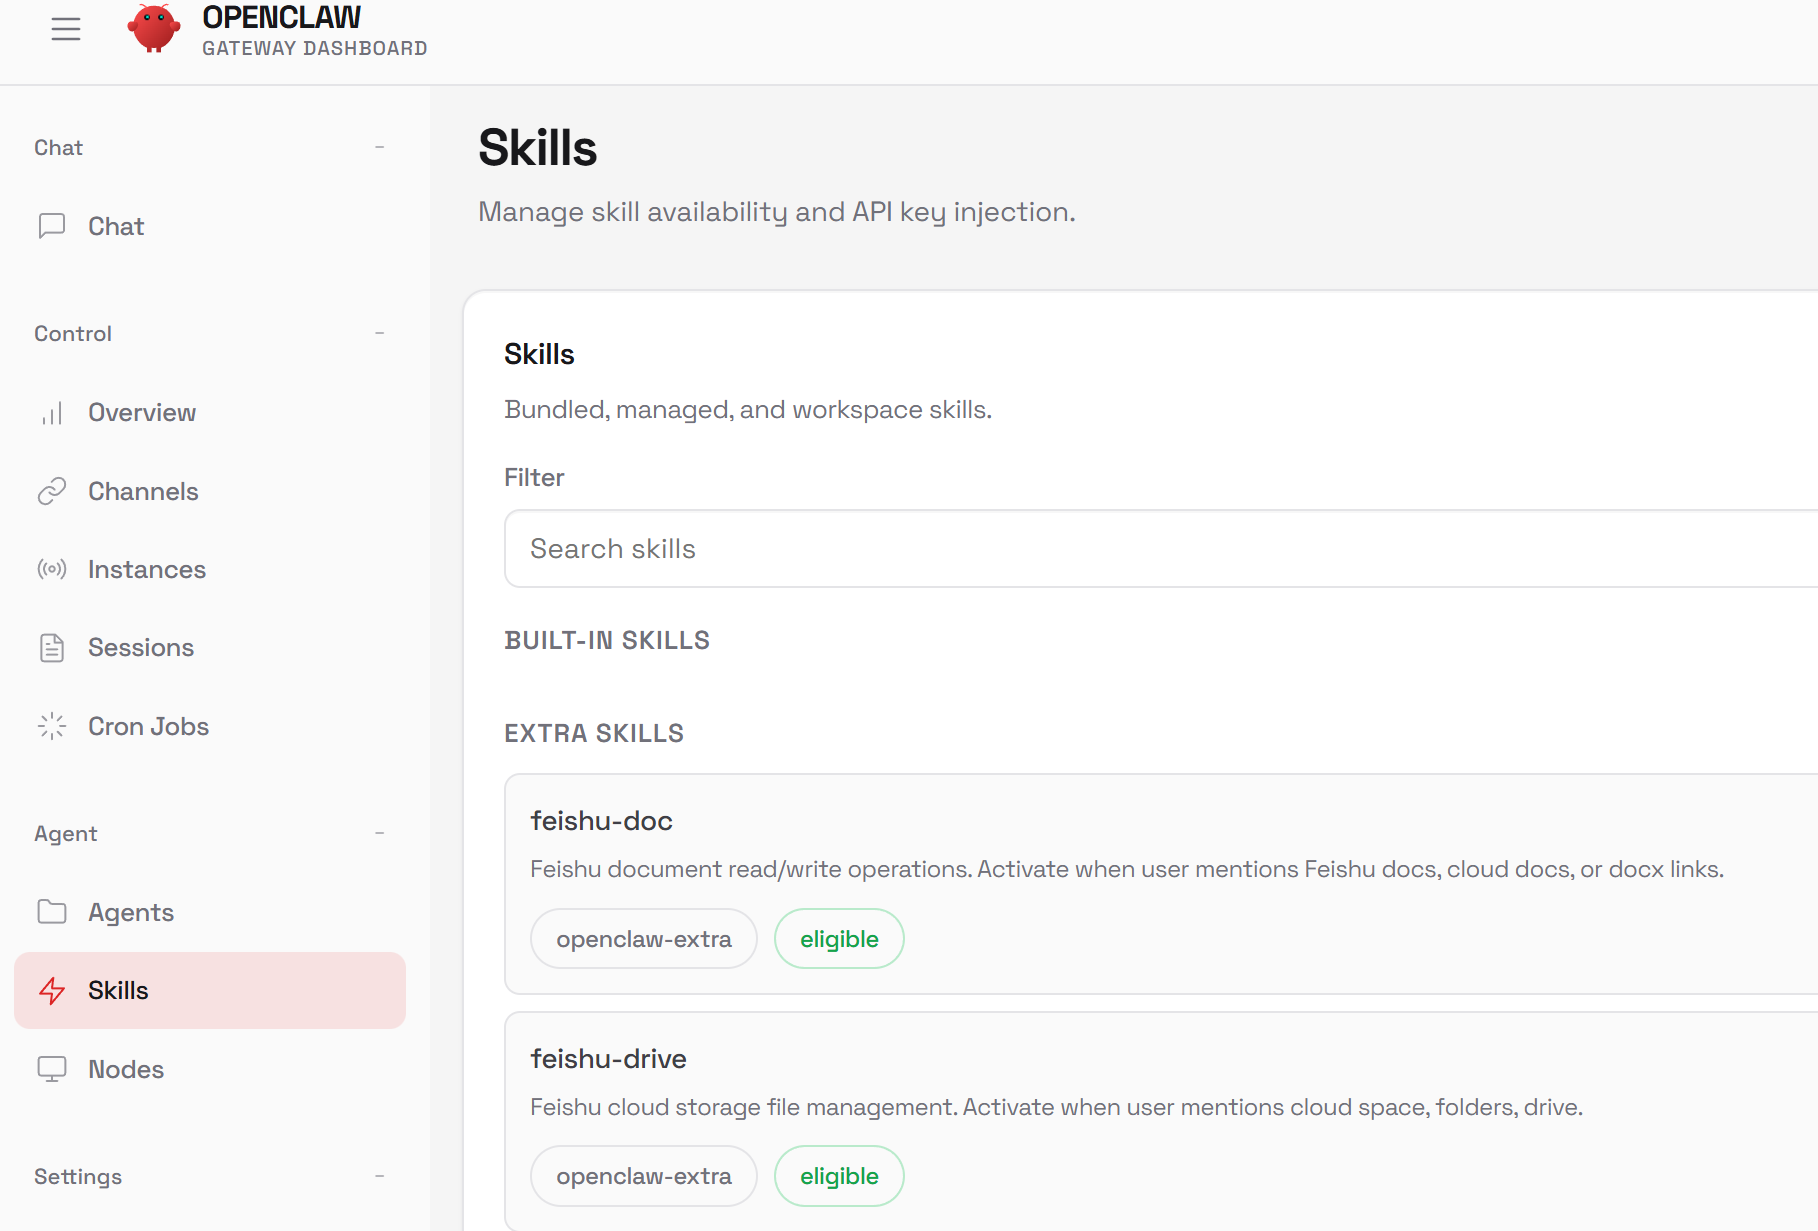Click the OpenClaw red mascot logo
Image resolution: width=1818 pixels, height=1231 pixels.
click(x=153, y=28)
